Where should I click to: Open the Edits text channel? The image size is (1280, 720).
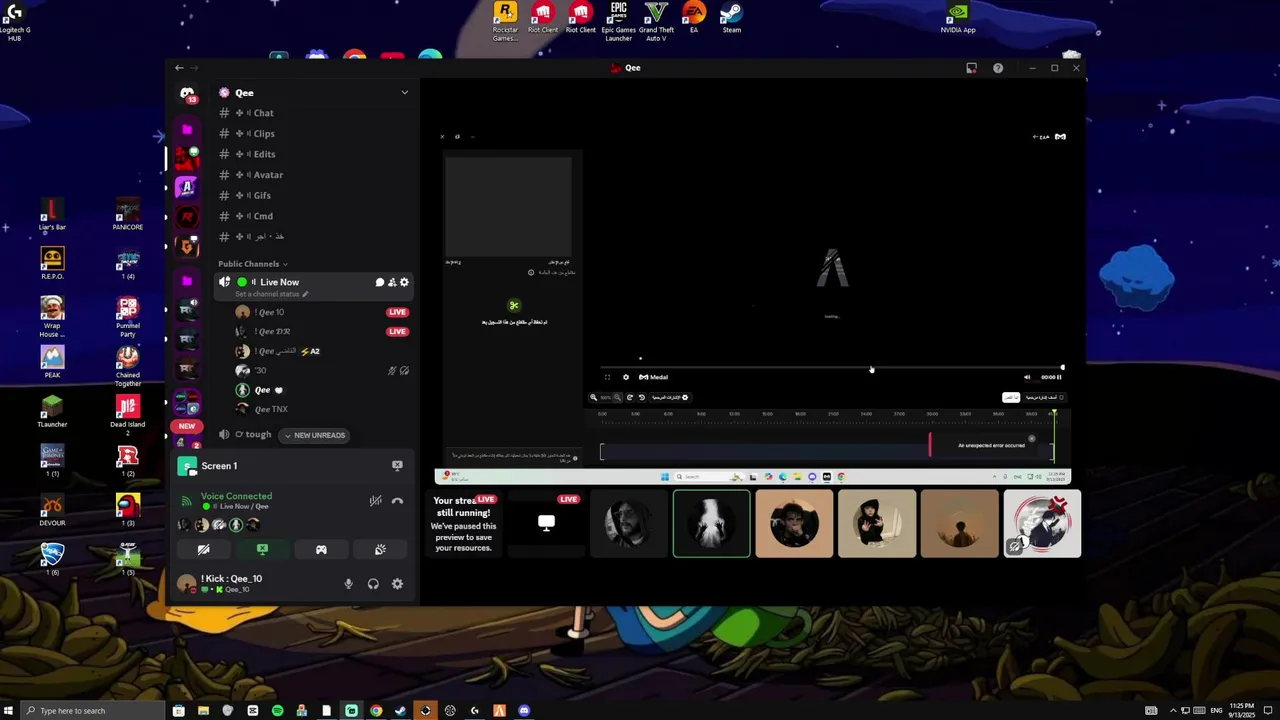tap(312, 154)
